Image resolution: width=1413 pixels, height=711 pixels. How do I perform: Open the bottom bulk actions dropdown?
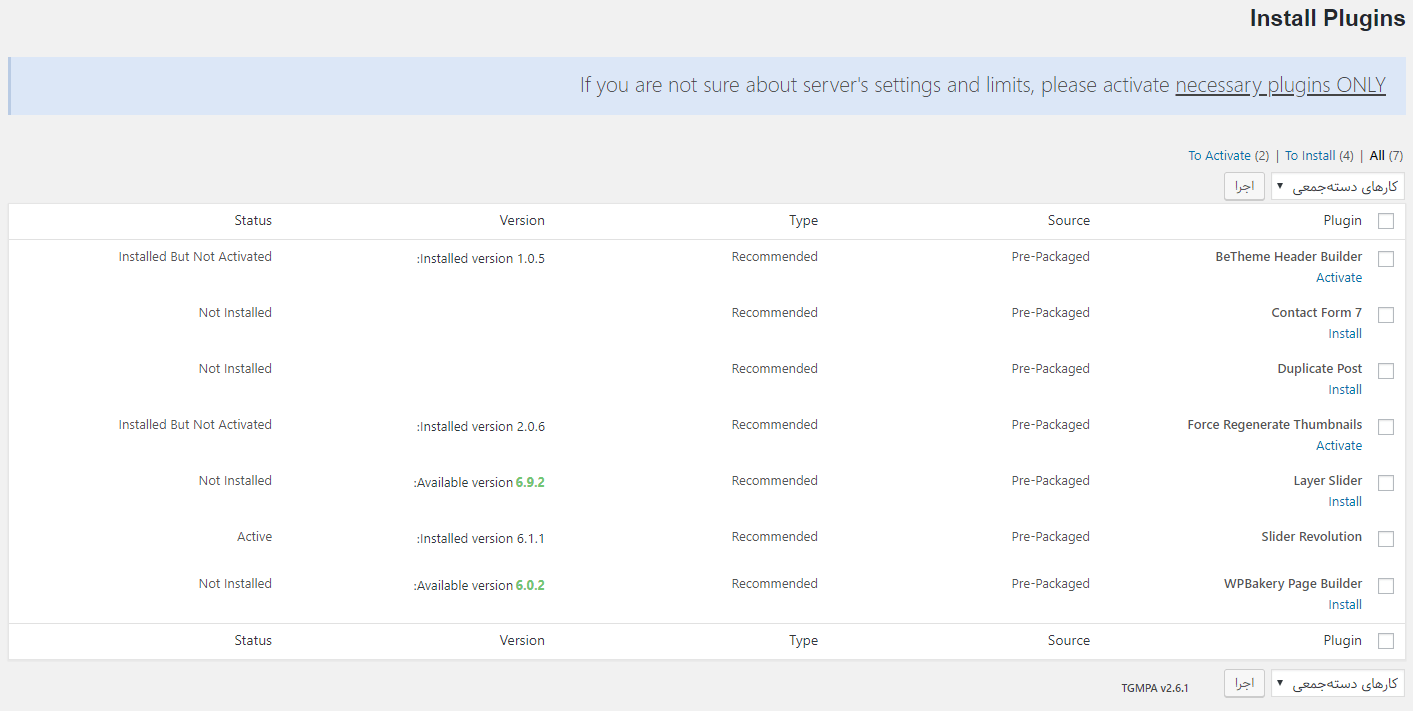tap(1338, 684)
